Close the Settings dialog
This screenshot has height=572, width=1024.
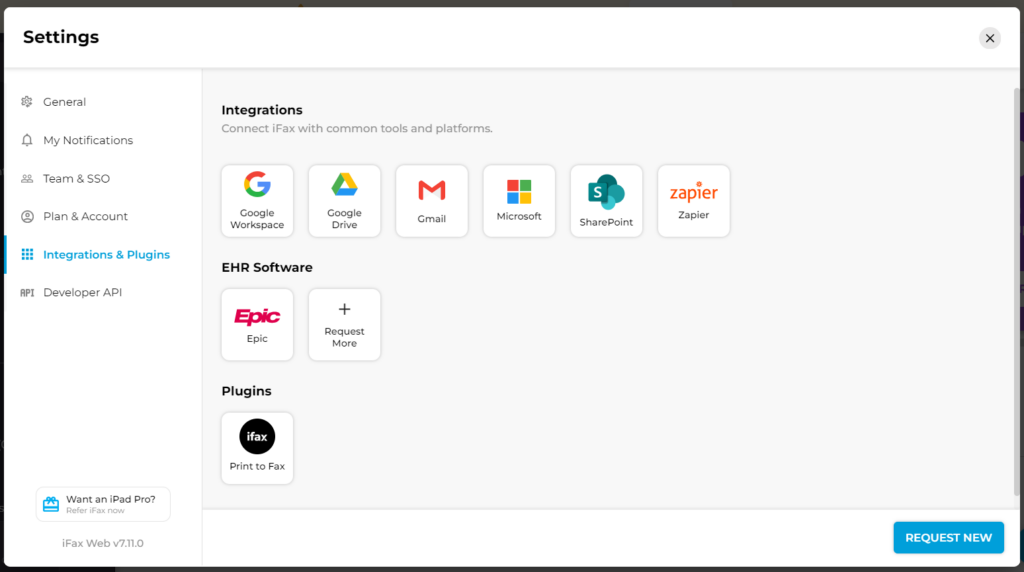tap(989, 38)
